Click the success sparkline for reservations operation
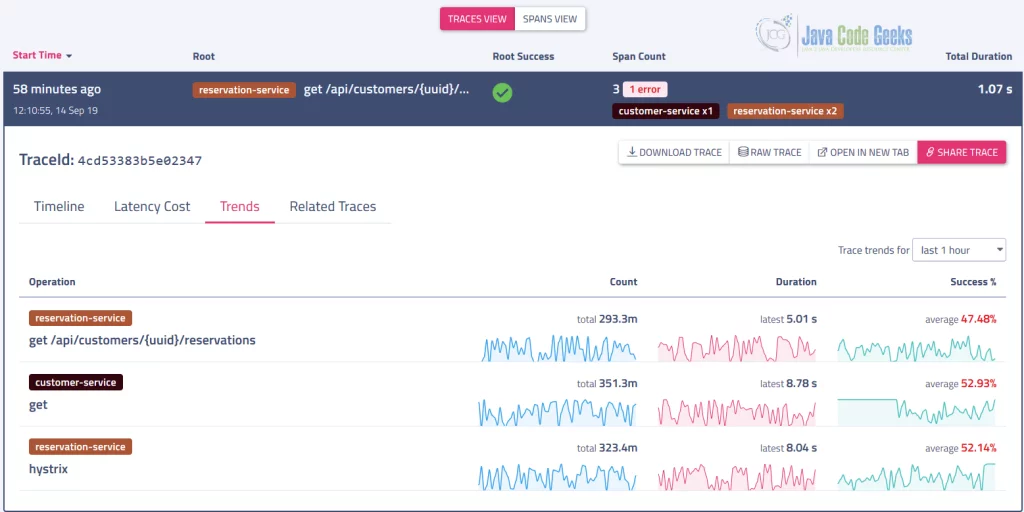The height and width of the screenshot is (512, 1024). 917,348
